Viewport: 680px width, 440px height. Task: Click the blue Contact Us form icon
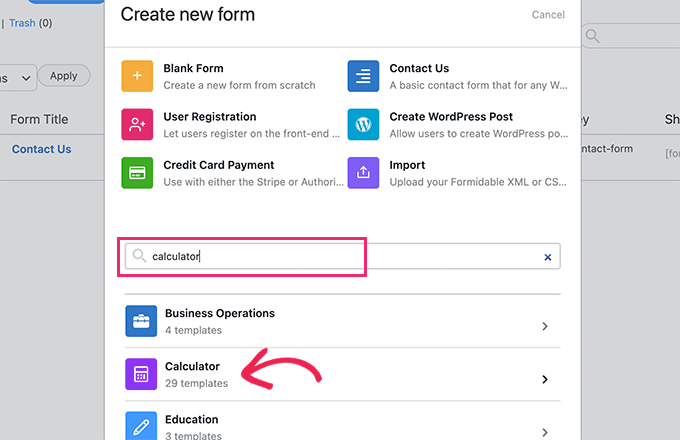364,77
